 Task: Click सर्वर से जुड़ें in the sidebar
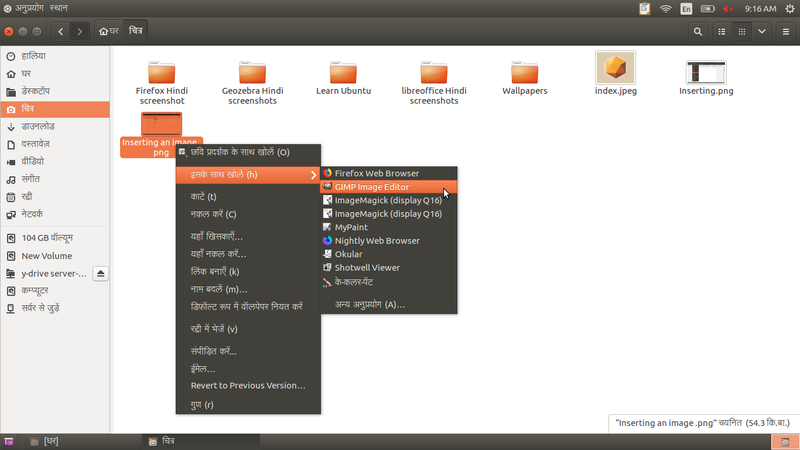55,308
